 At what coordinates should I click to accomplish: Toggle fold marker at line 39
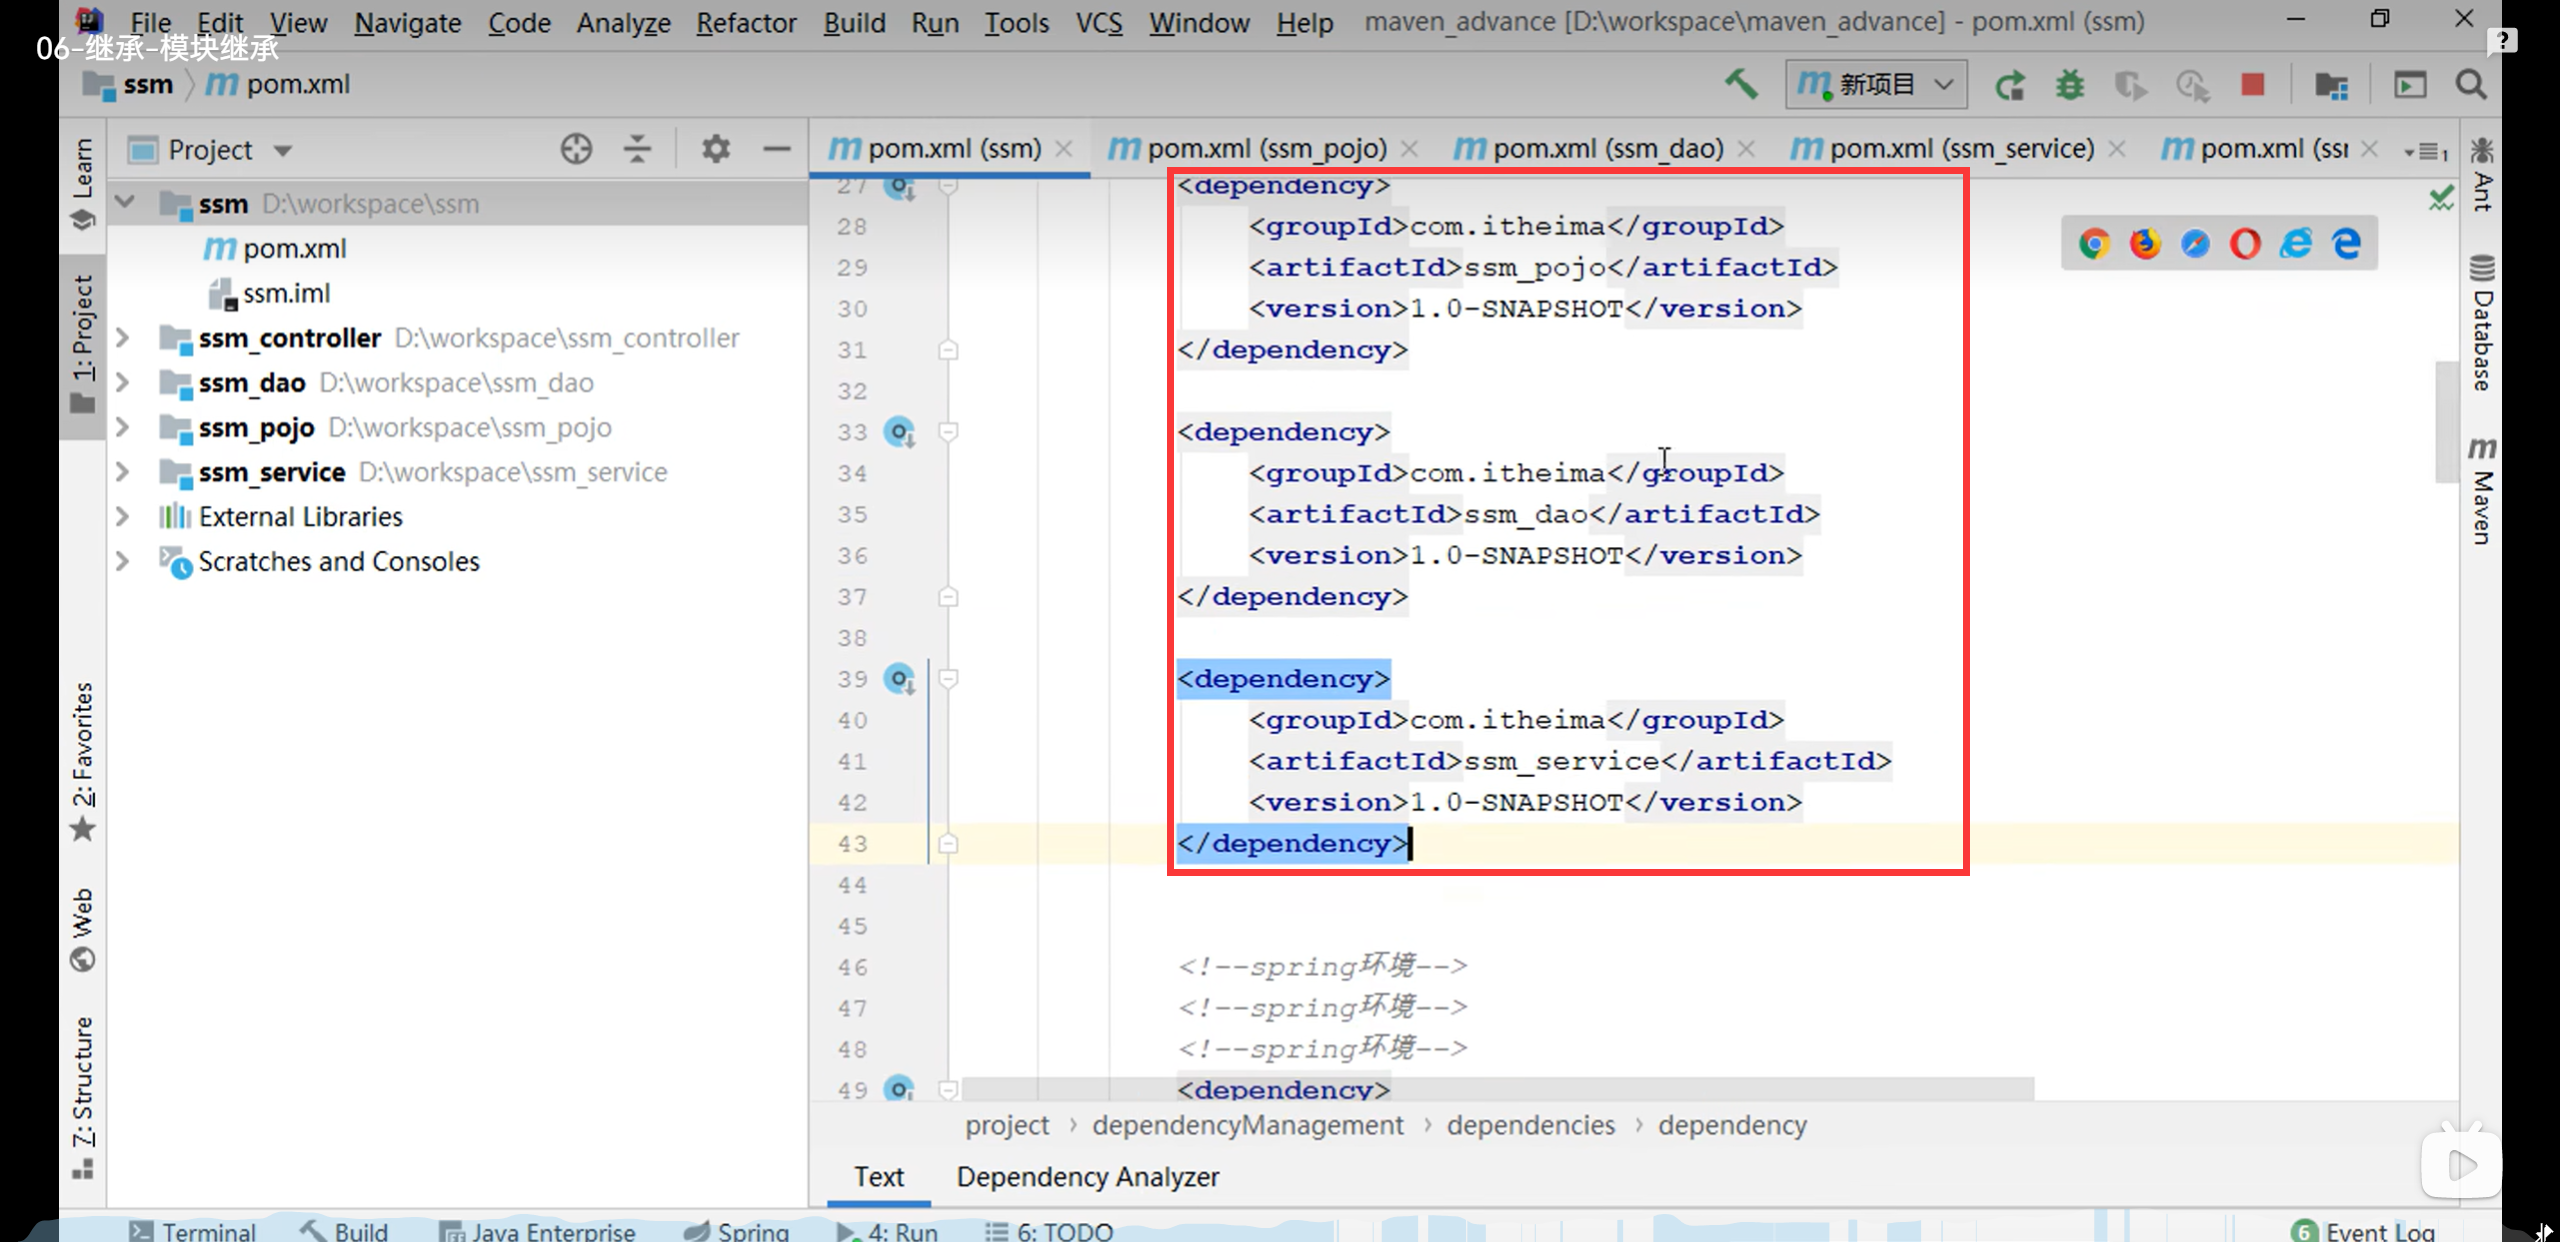[x=948, y=679]
